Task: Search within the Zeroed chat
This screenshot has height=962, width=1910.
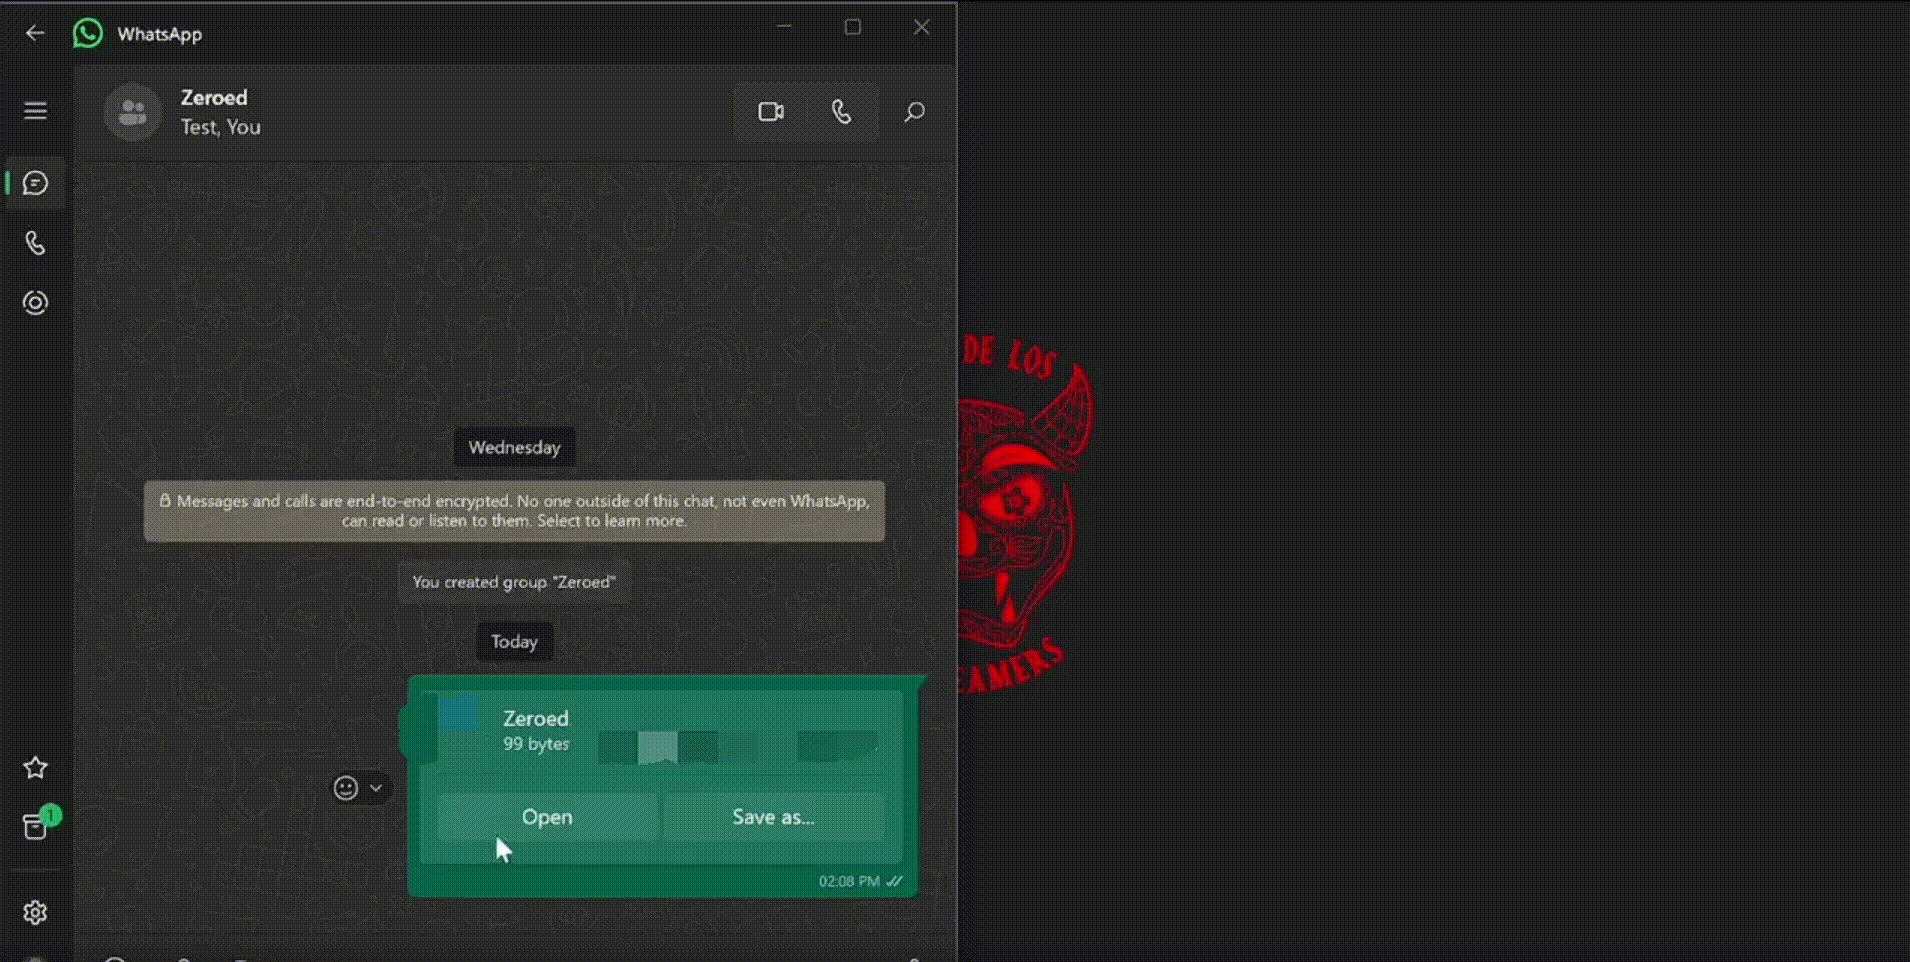Action: (x=914, y=112)
